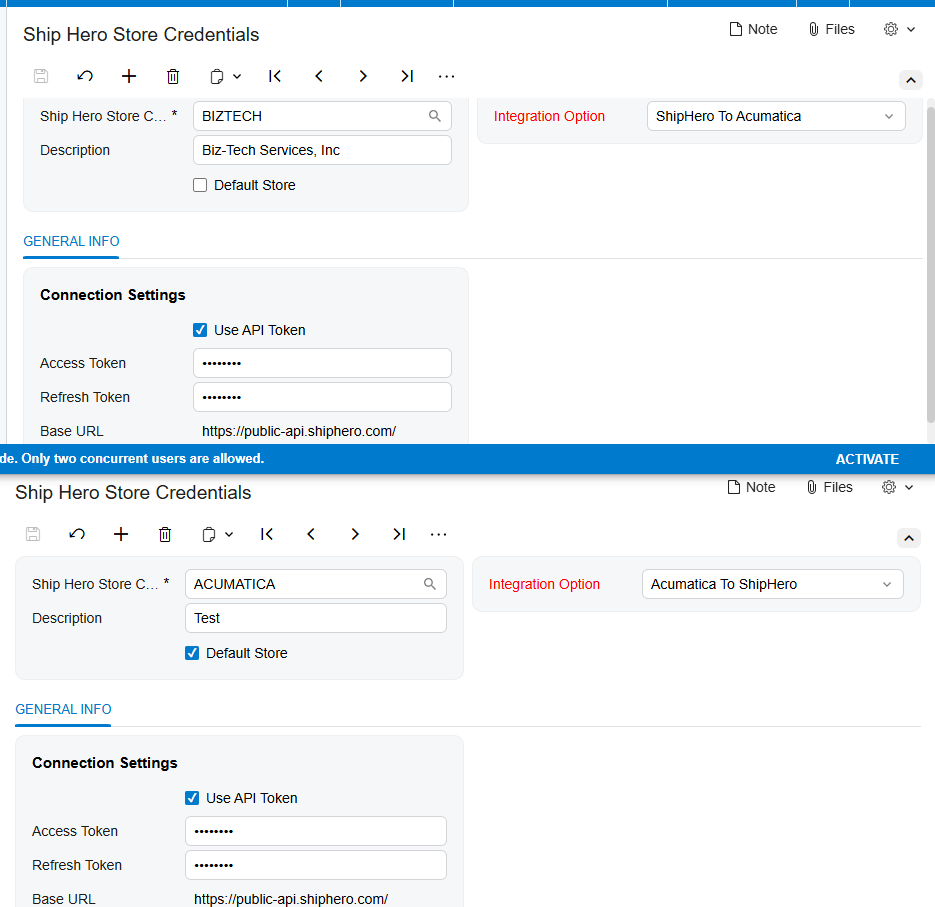The height and width of the screenshot is (907, 935).
Task: Delete the ACUMATICA store record
Action: click(165, 534)
